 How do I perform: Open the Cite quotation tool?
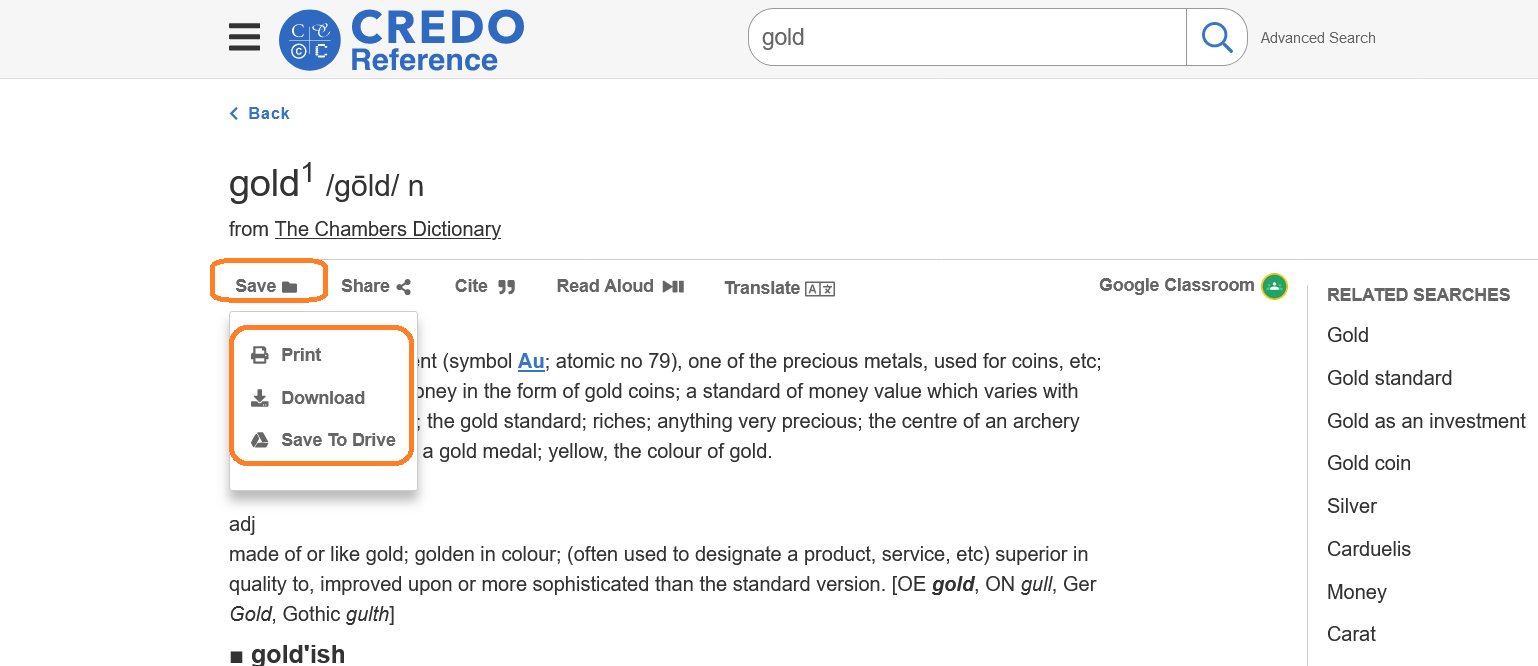[x=485, y=286]
